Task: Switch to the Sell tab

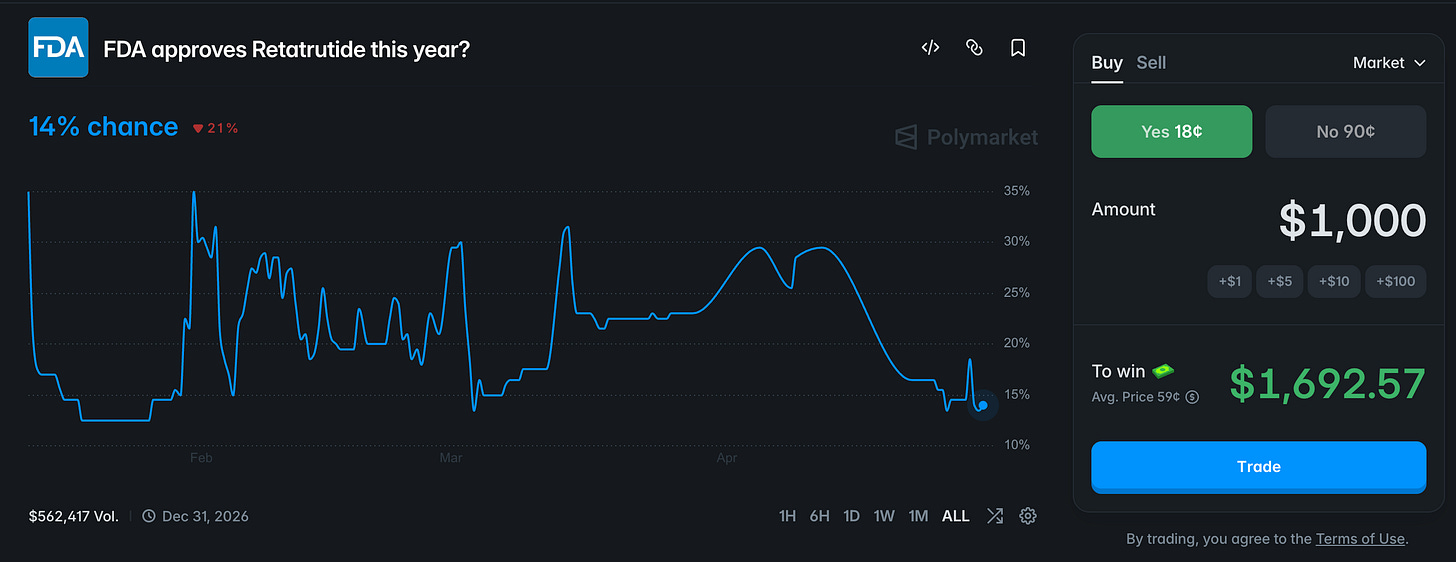Action: pyautogui.click(x=1151, y=63)
